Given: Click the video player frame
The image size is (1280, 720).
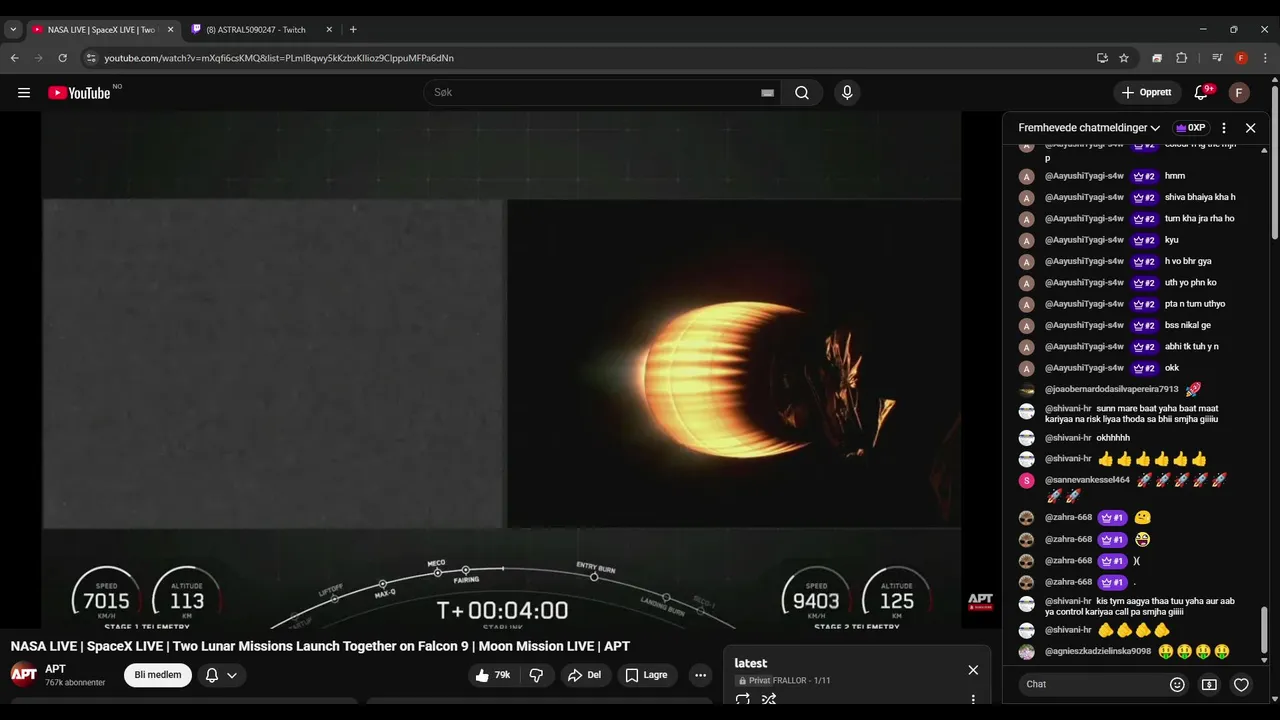Looking at the screenshot, I should 501,370.
